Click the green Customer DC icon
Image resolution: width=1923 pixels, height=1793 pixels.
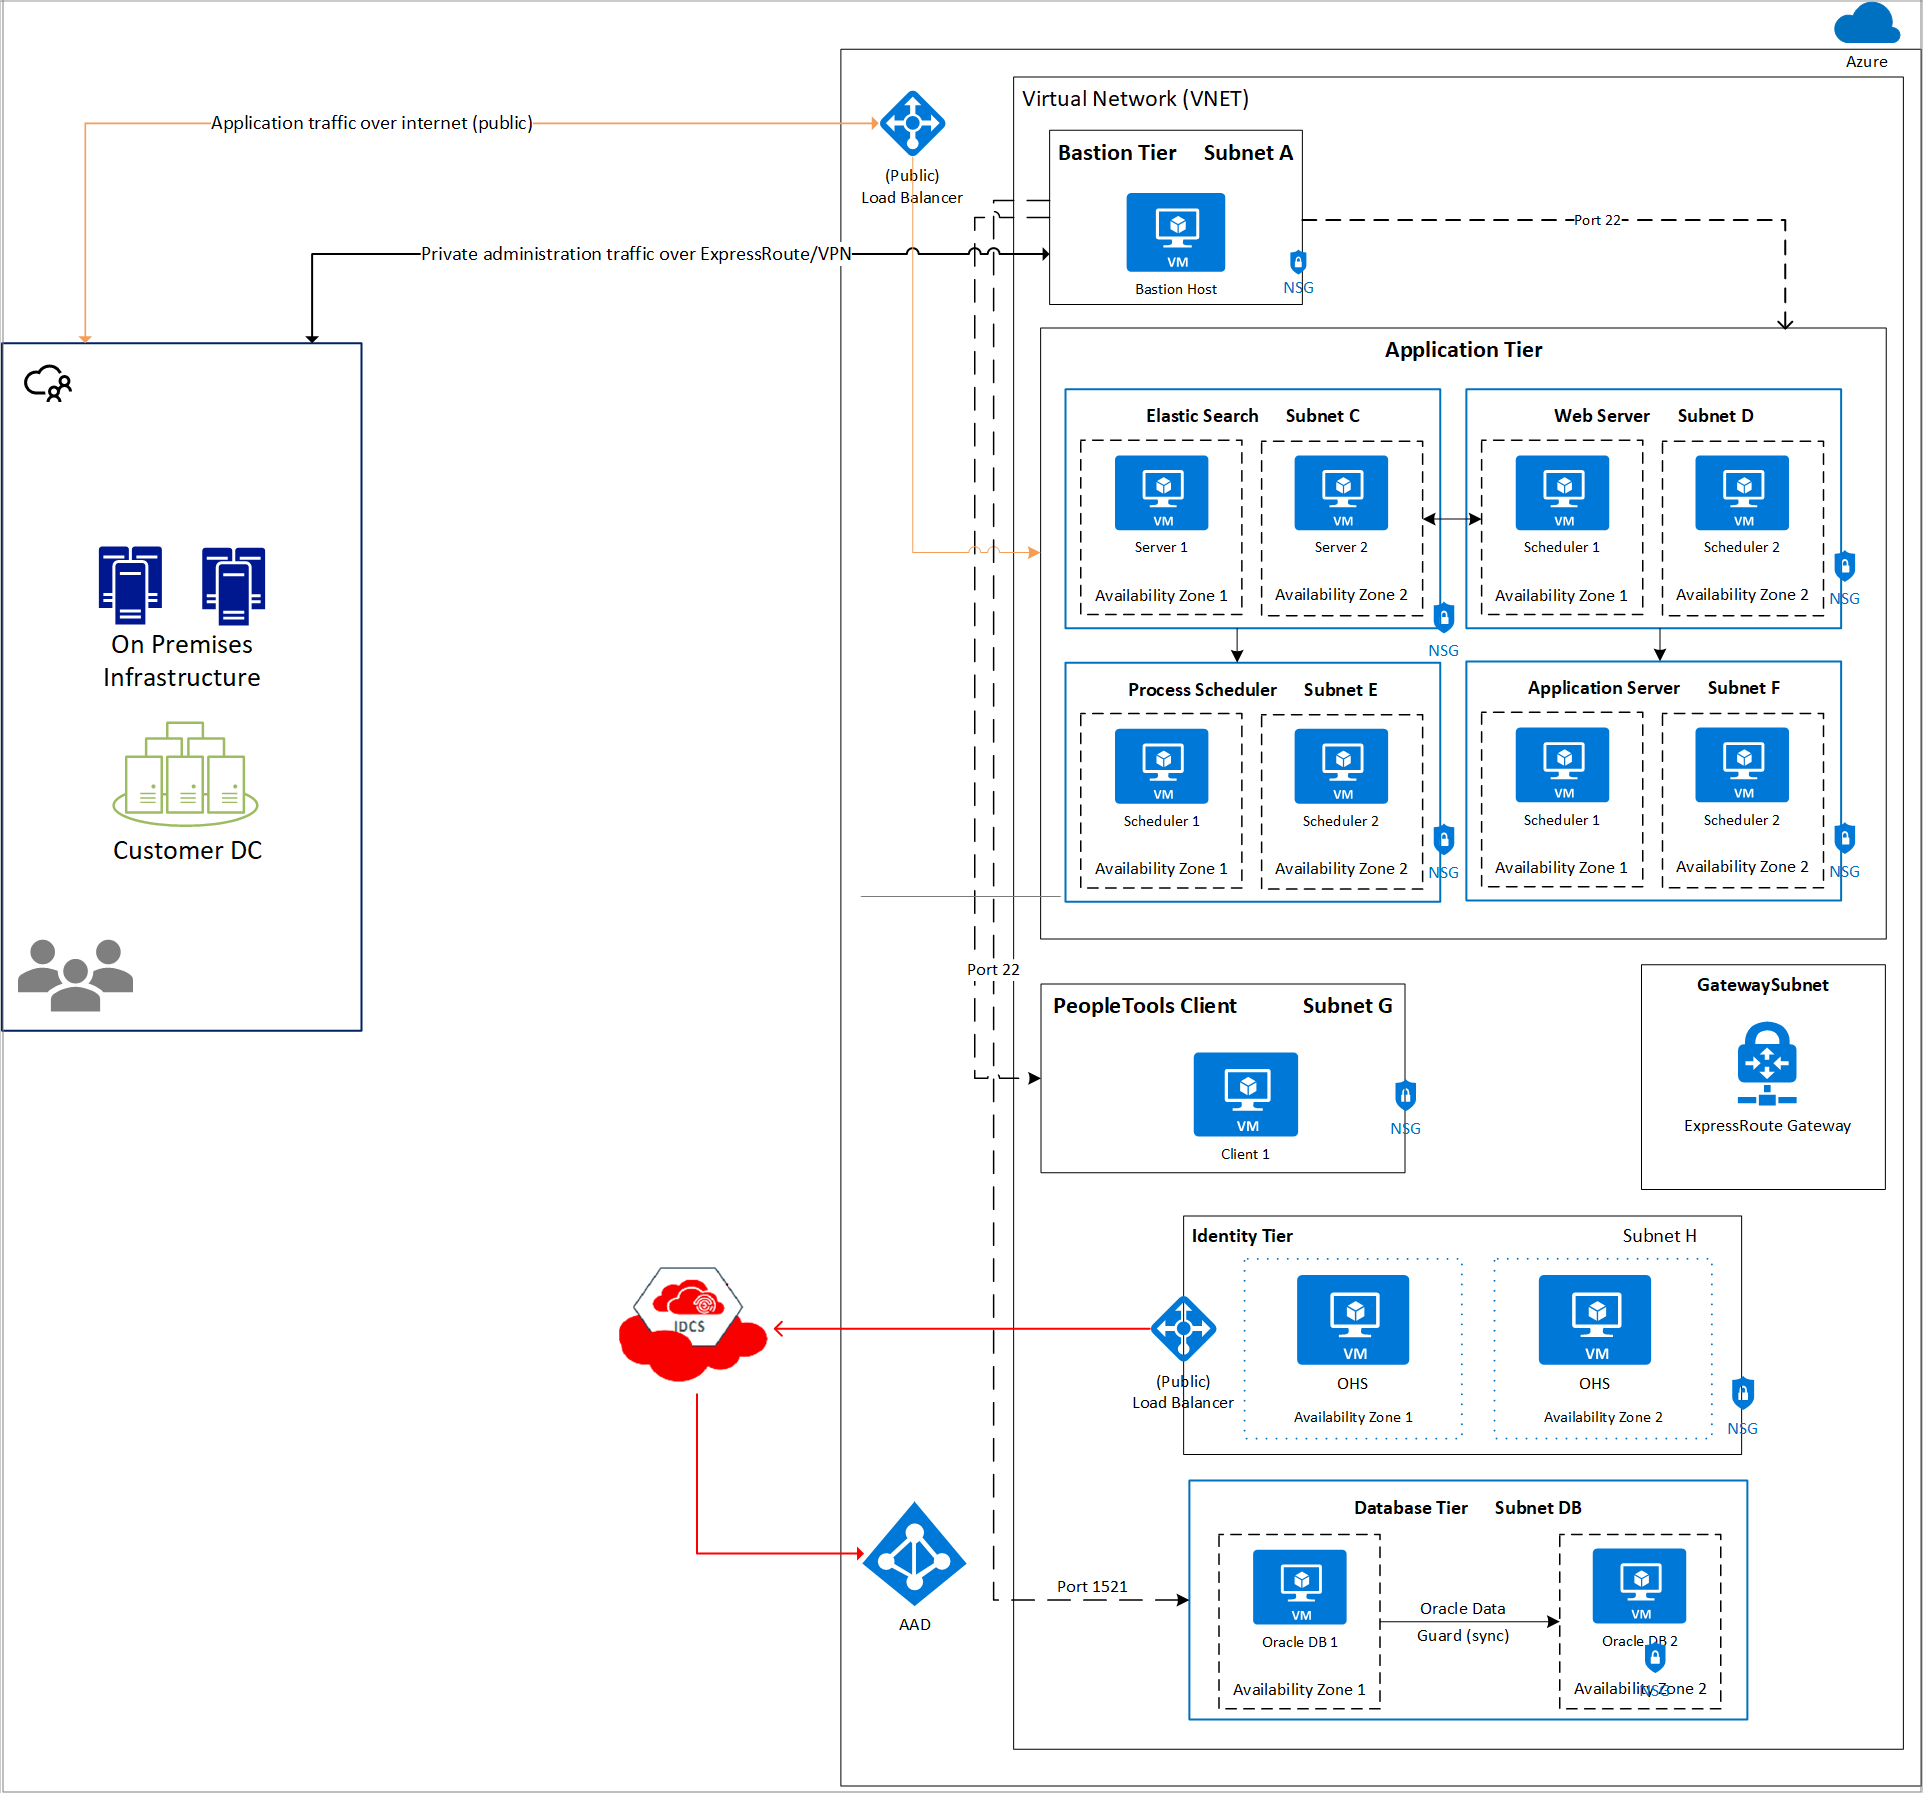185,774
